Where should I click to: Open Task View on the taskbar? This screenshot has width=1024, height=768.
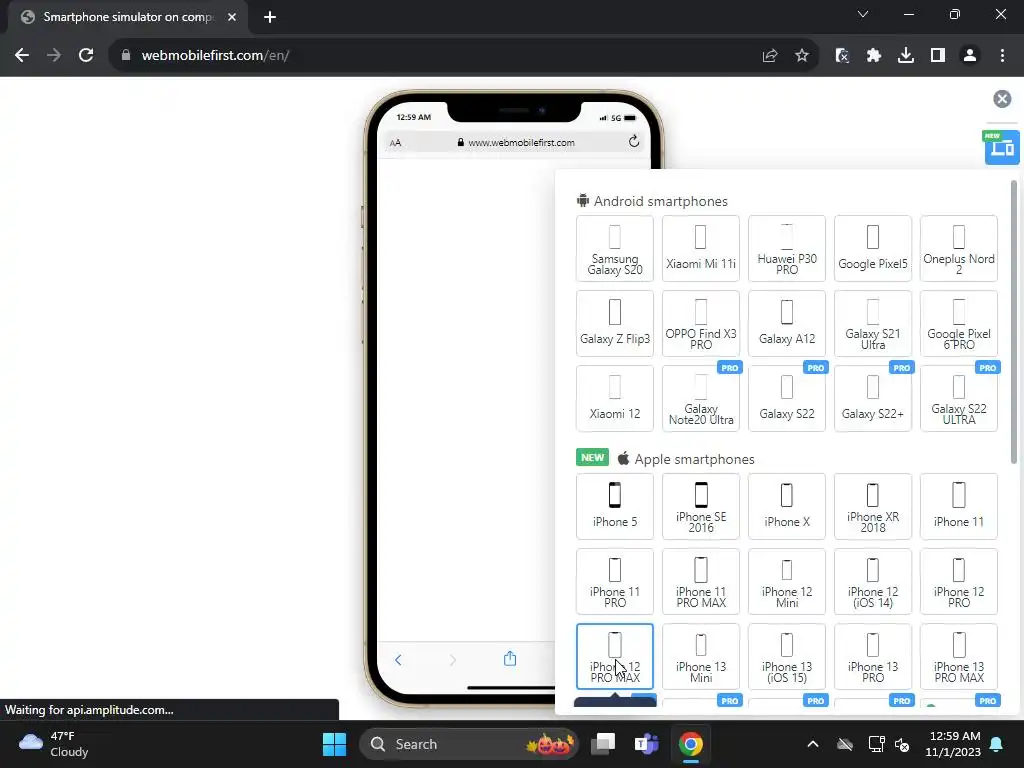(x=603, y=744)
